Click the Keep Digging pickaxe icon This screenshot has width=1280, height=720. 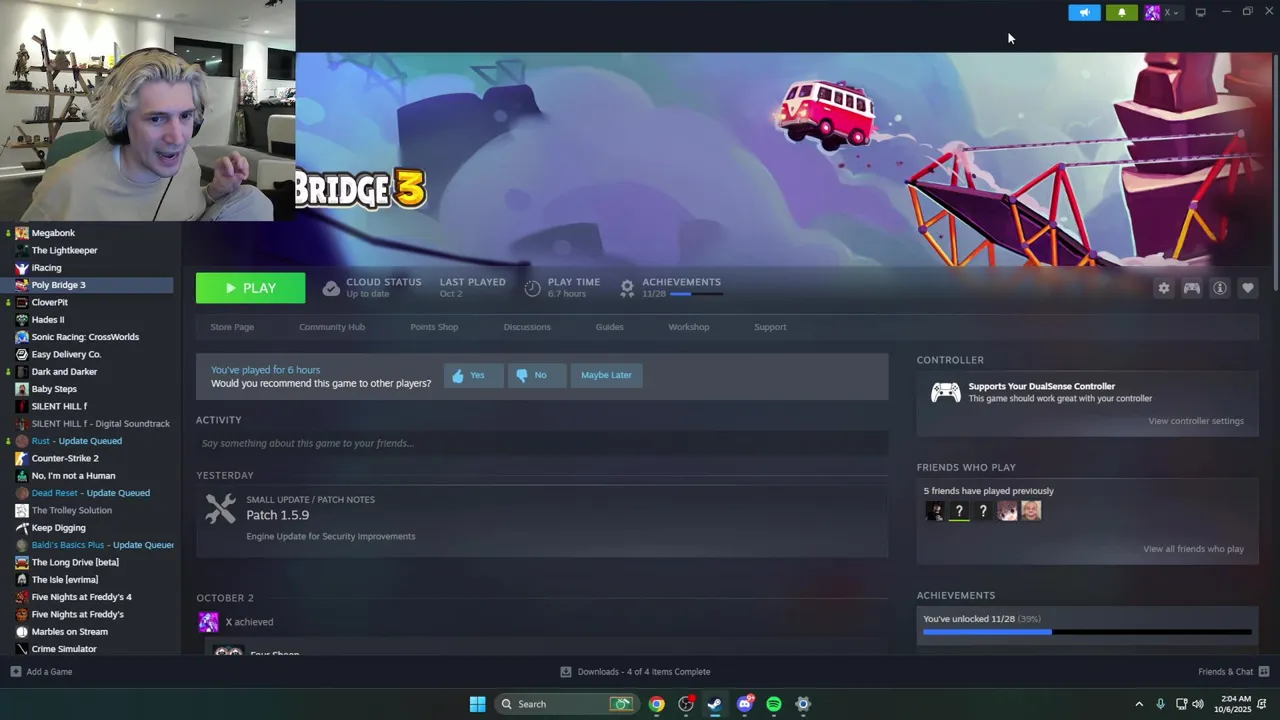click(22, 528)
